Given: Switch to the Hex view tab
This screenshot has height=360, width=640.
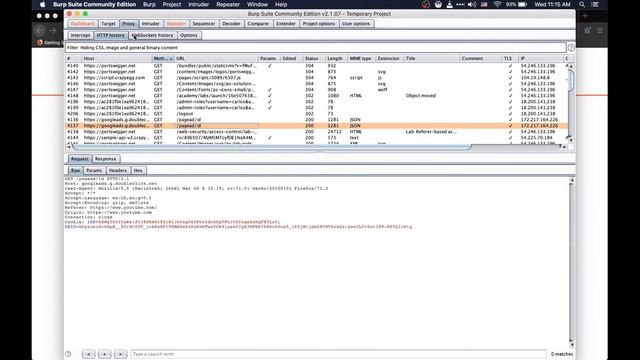Looking at the screenshot, I should tap(138, 170).
